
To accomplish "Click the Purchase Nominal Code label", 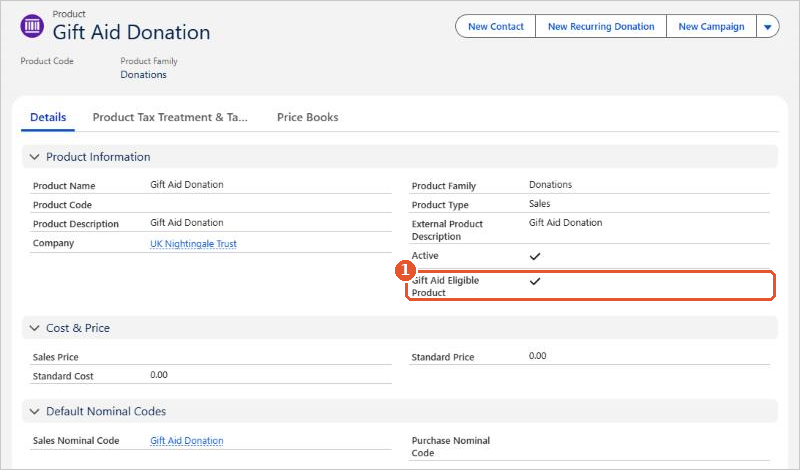I will tap(451, 447).
